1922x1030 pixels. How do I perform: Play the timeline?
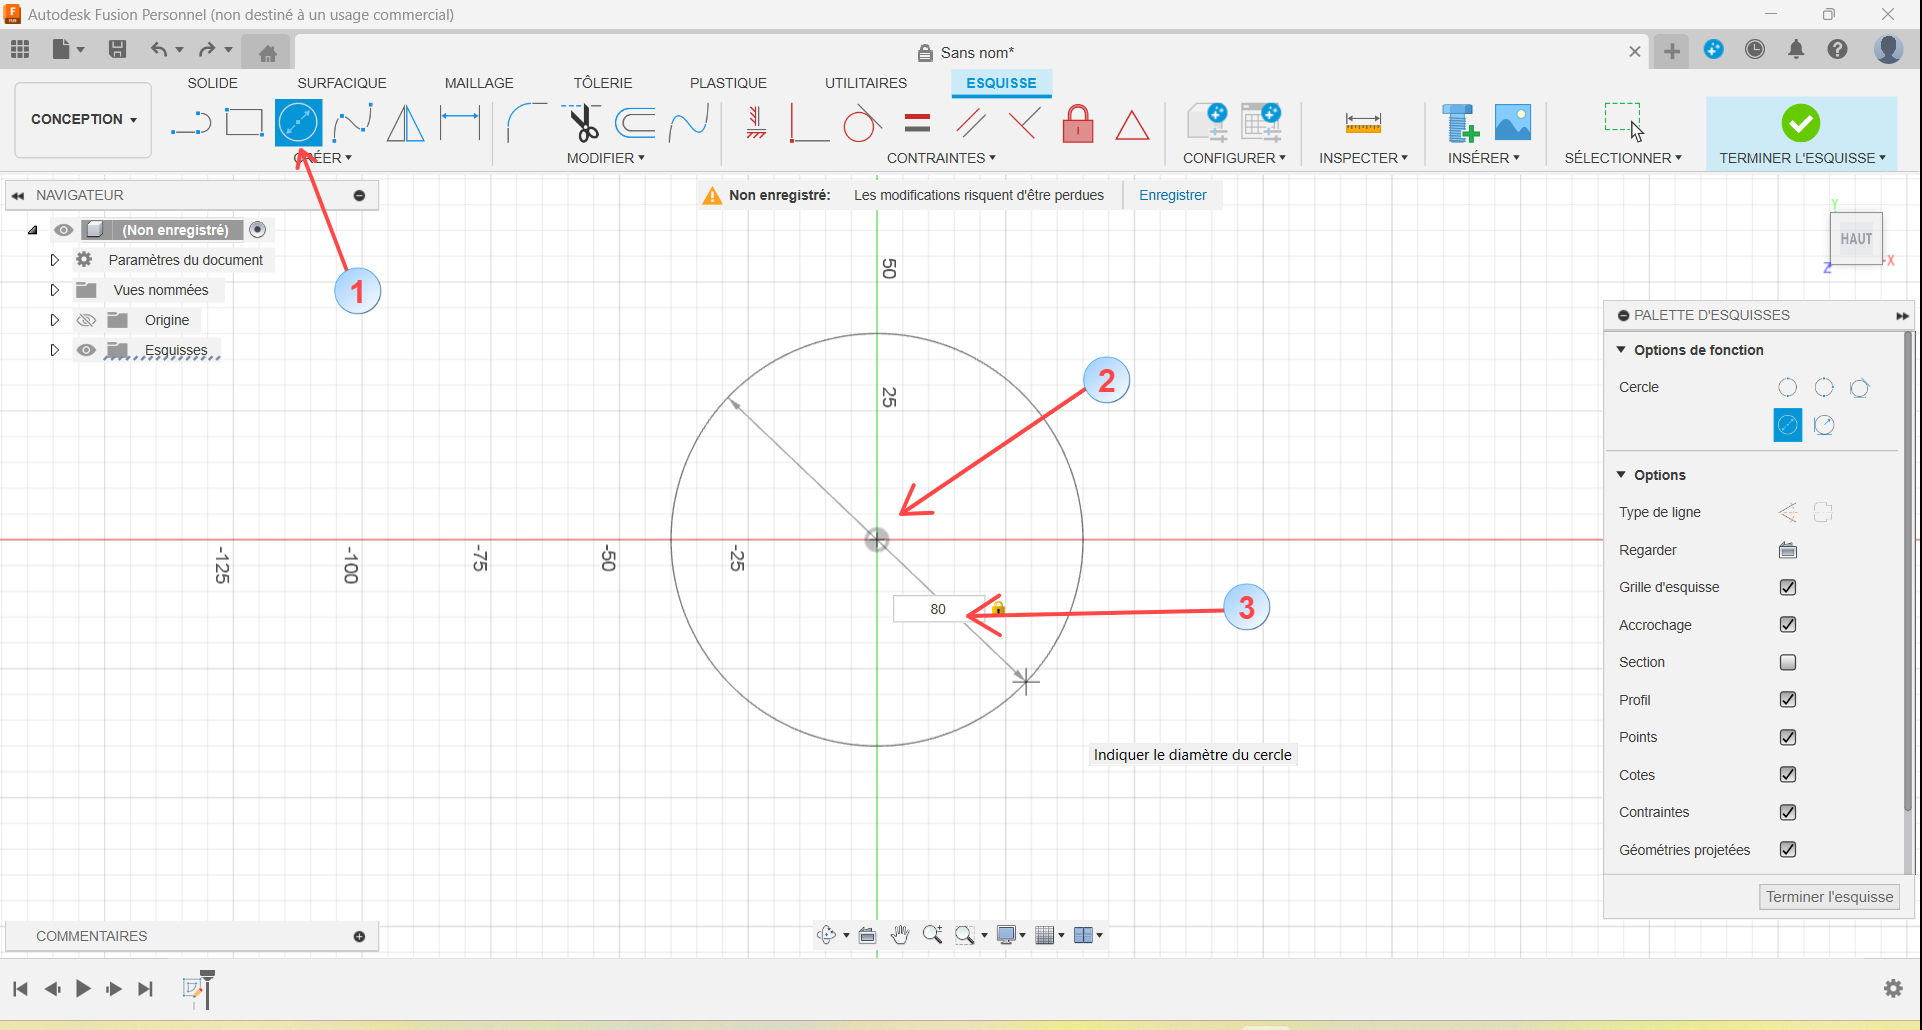coord(83,989)
